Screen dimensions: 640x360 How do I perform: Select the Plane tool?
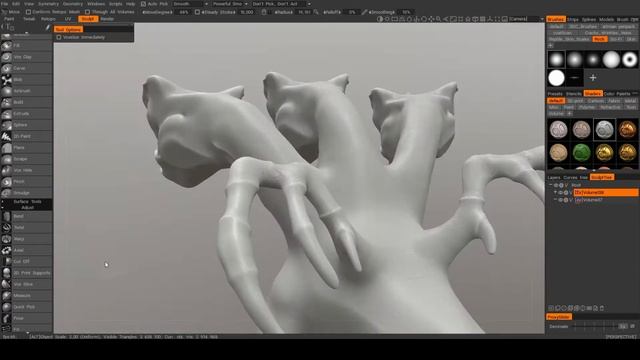[x=27, y=147]
